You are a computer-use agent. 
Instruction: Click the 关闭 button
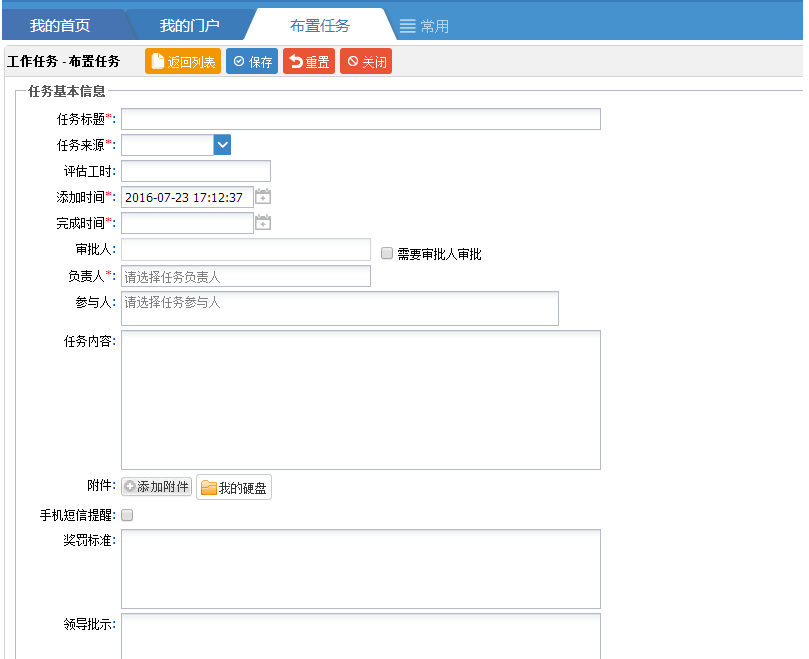pos(366,61)
